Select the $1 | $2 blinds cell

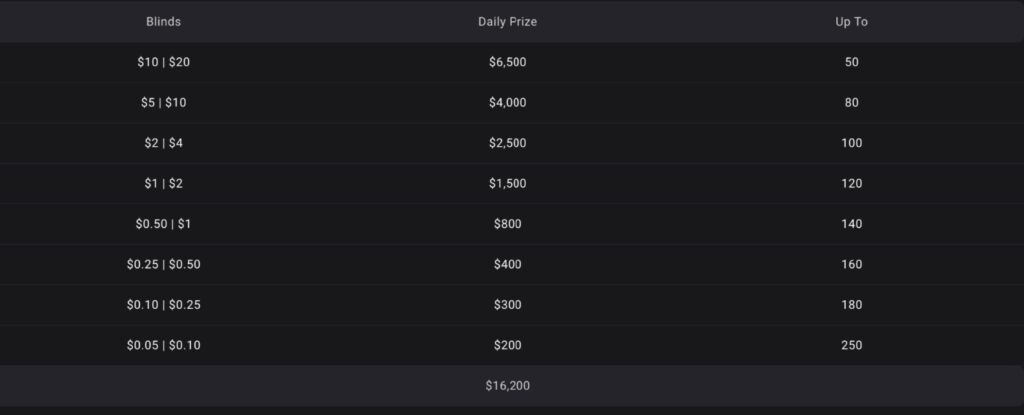(163, 183)
